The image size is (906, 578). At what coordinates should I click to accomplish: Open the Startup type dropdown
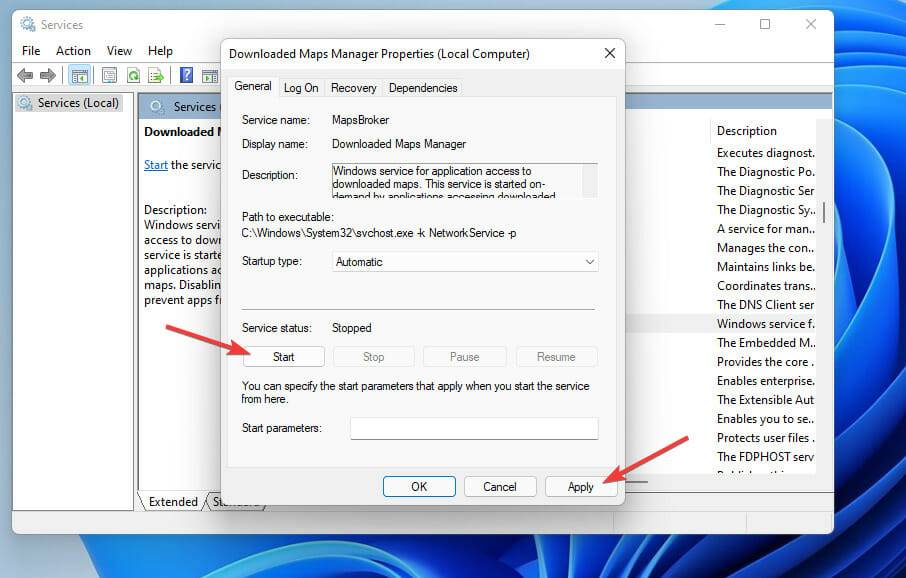[590, 261]
